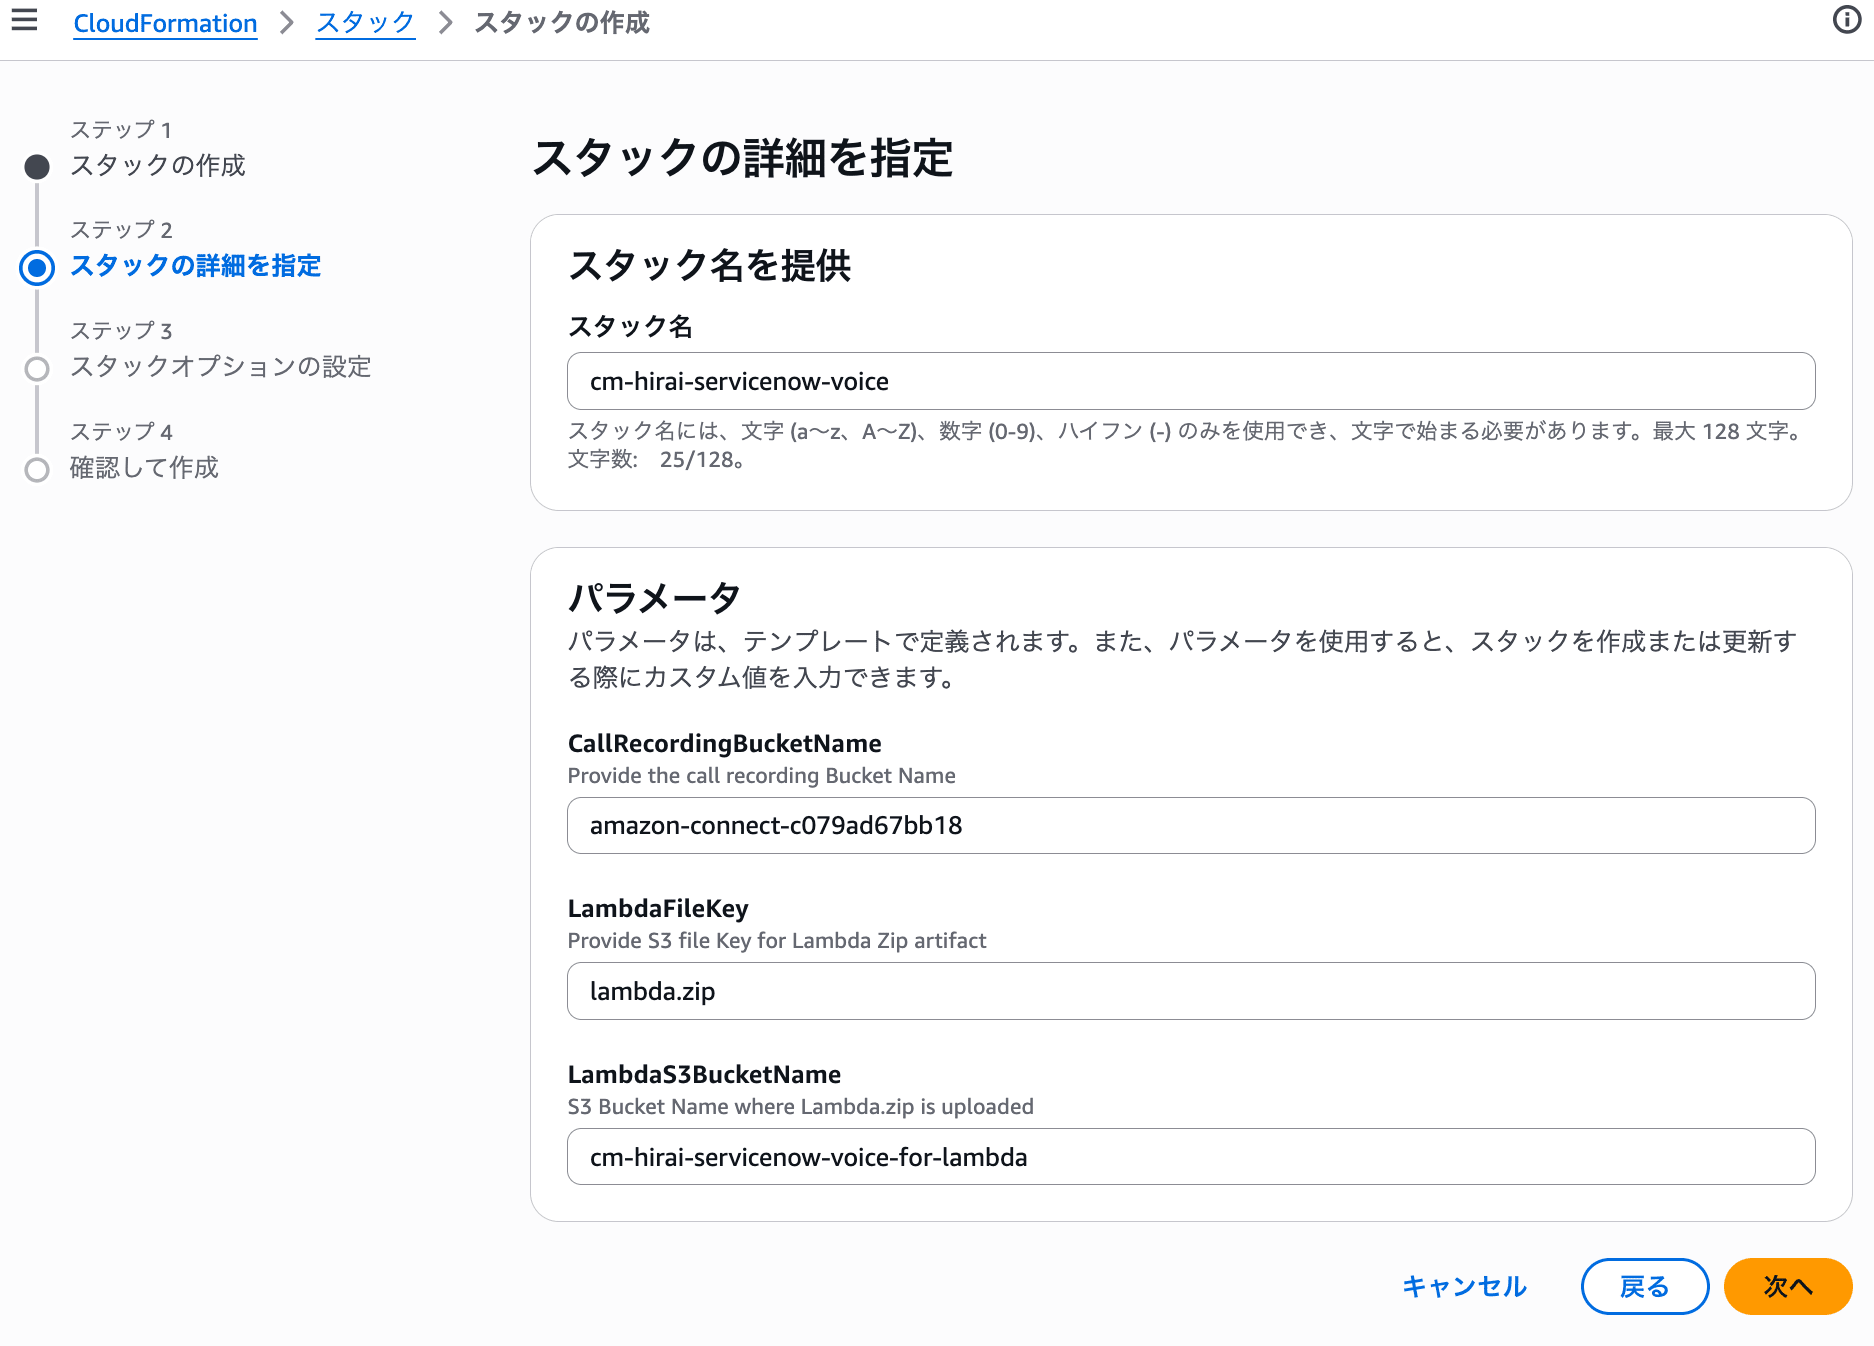Click the LambdaFileKey label
Viewport: 1874px width, 1346px height.
tap(658, 909)
